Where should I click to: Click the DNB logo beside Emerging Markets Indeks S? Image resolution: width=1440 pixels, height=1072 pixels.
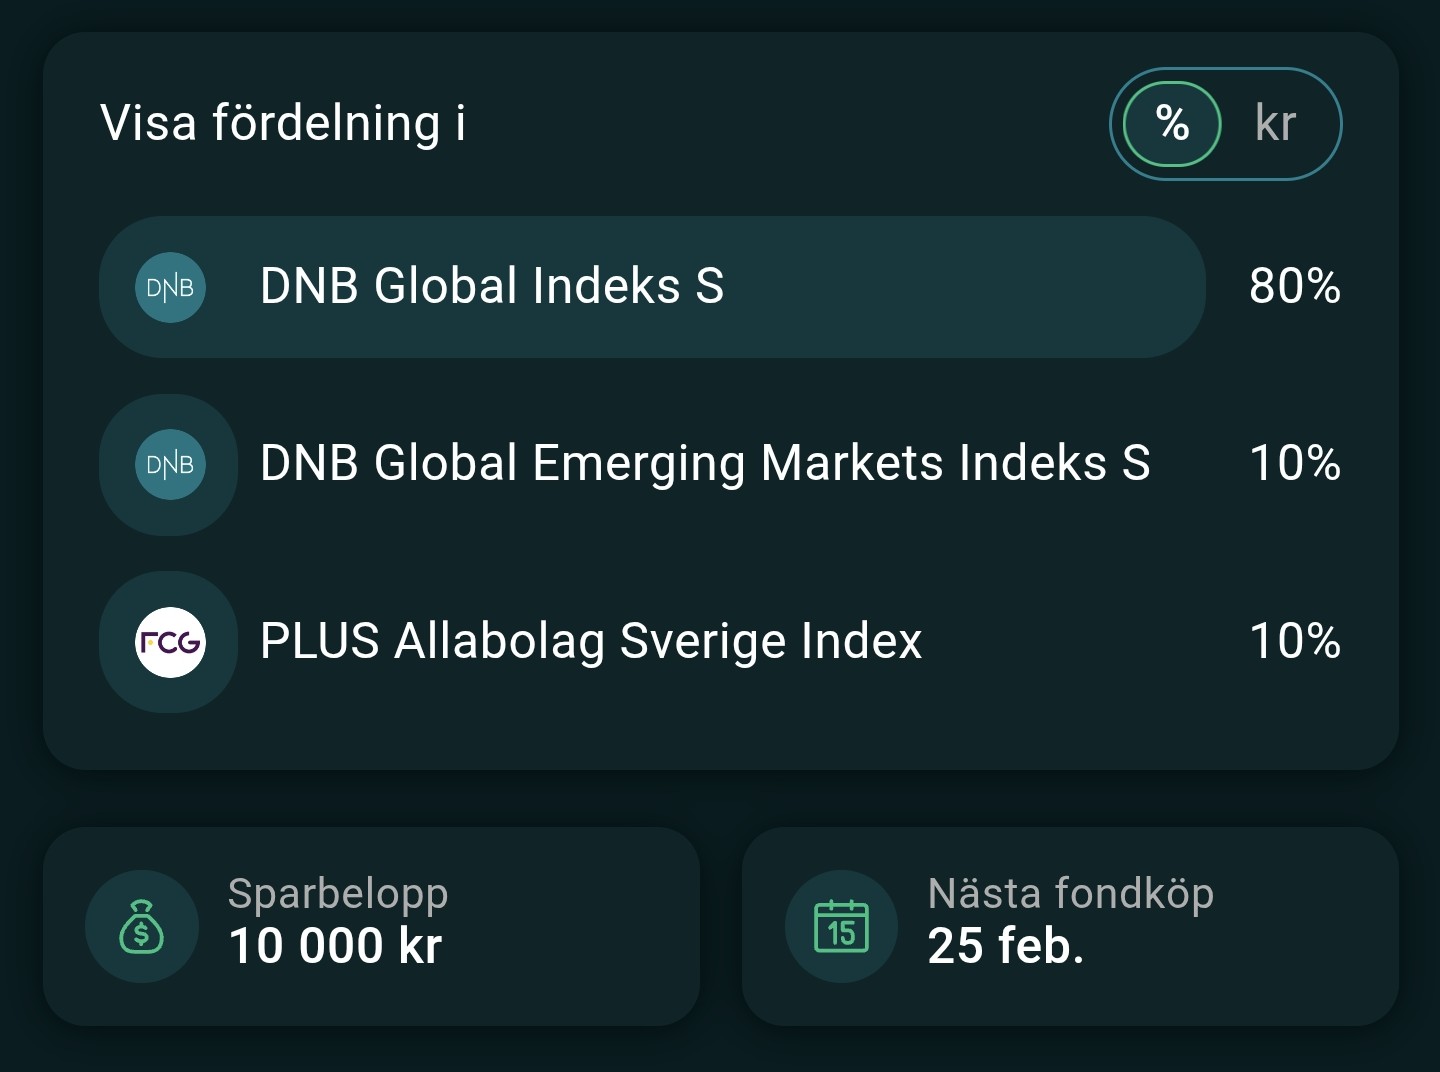coord(170,465)
